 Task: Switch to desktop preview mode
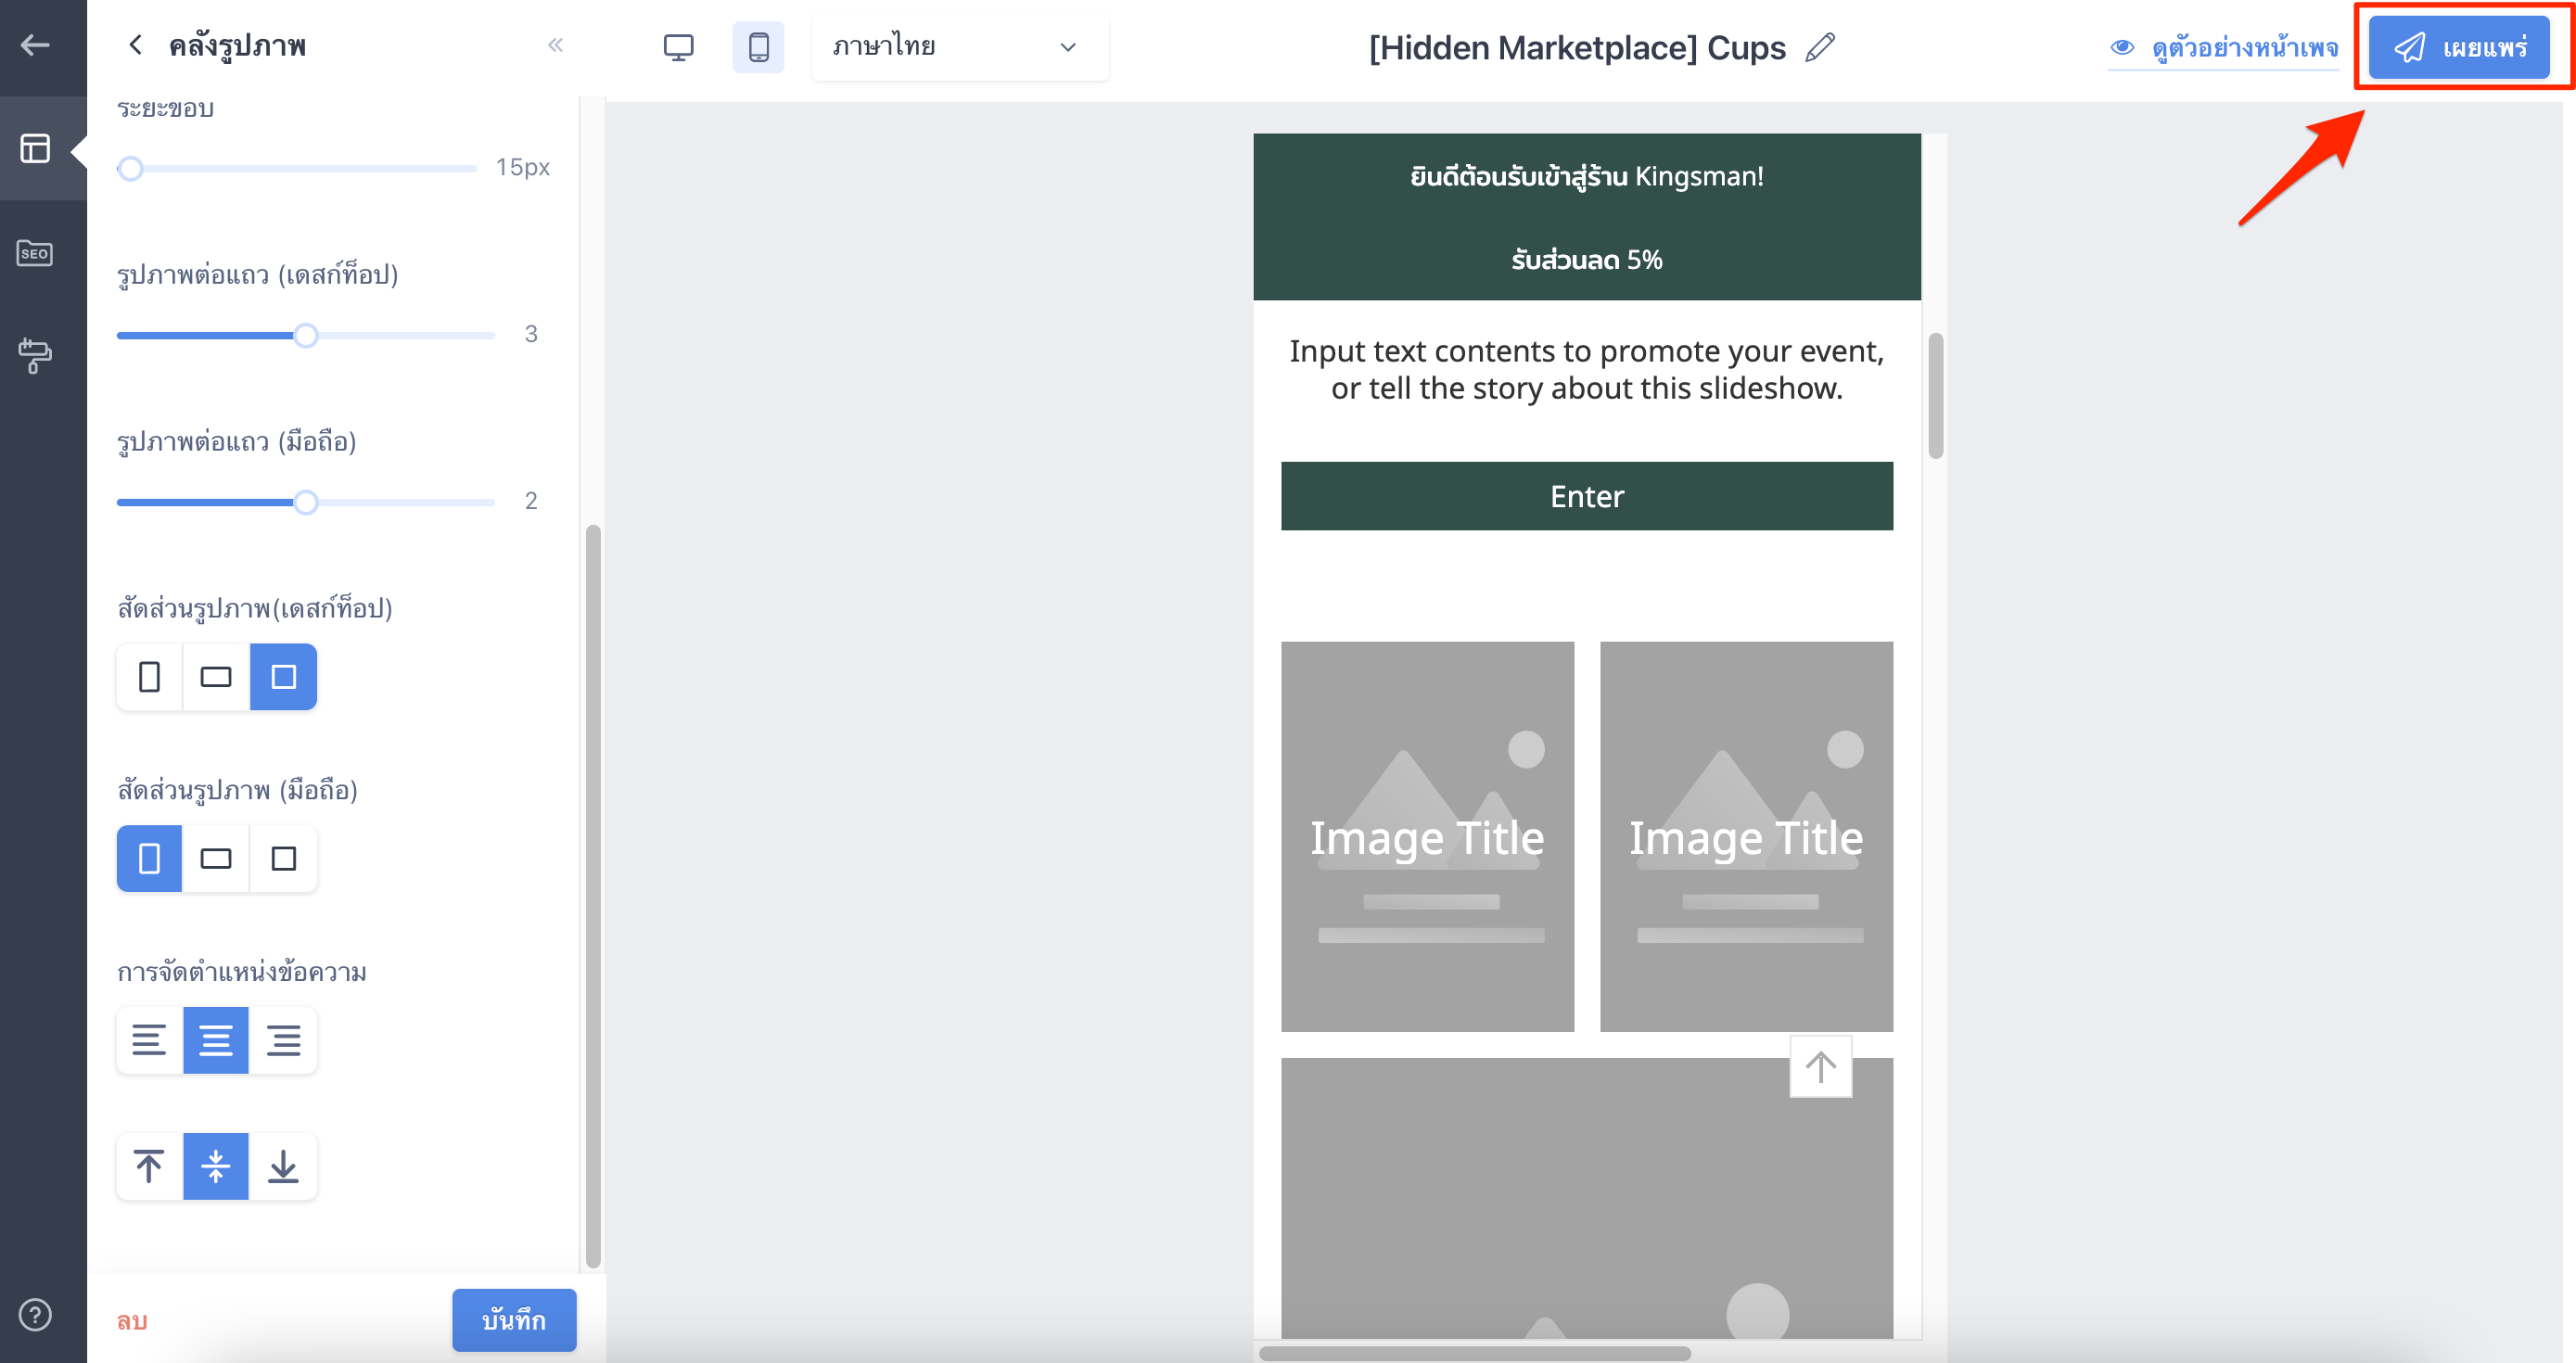point(678,47)
